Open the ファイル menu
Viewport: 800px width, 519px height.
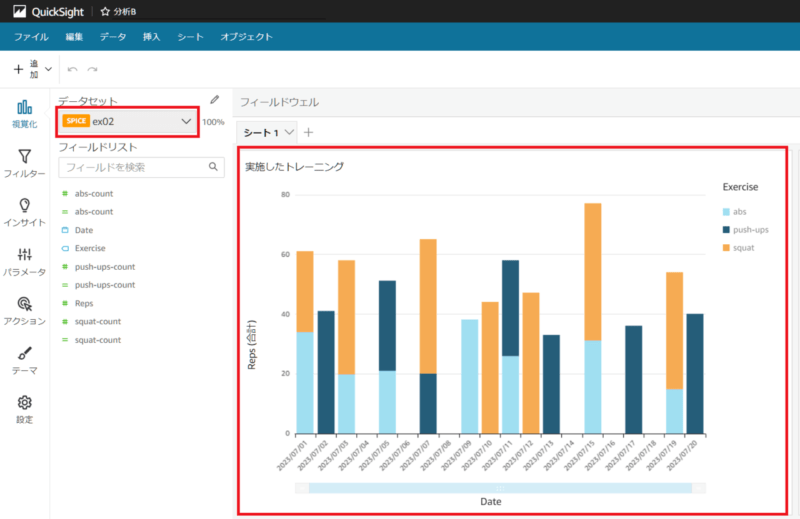31,37
